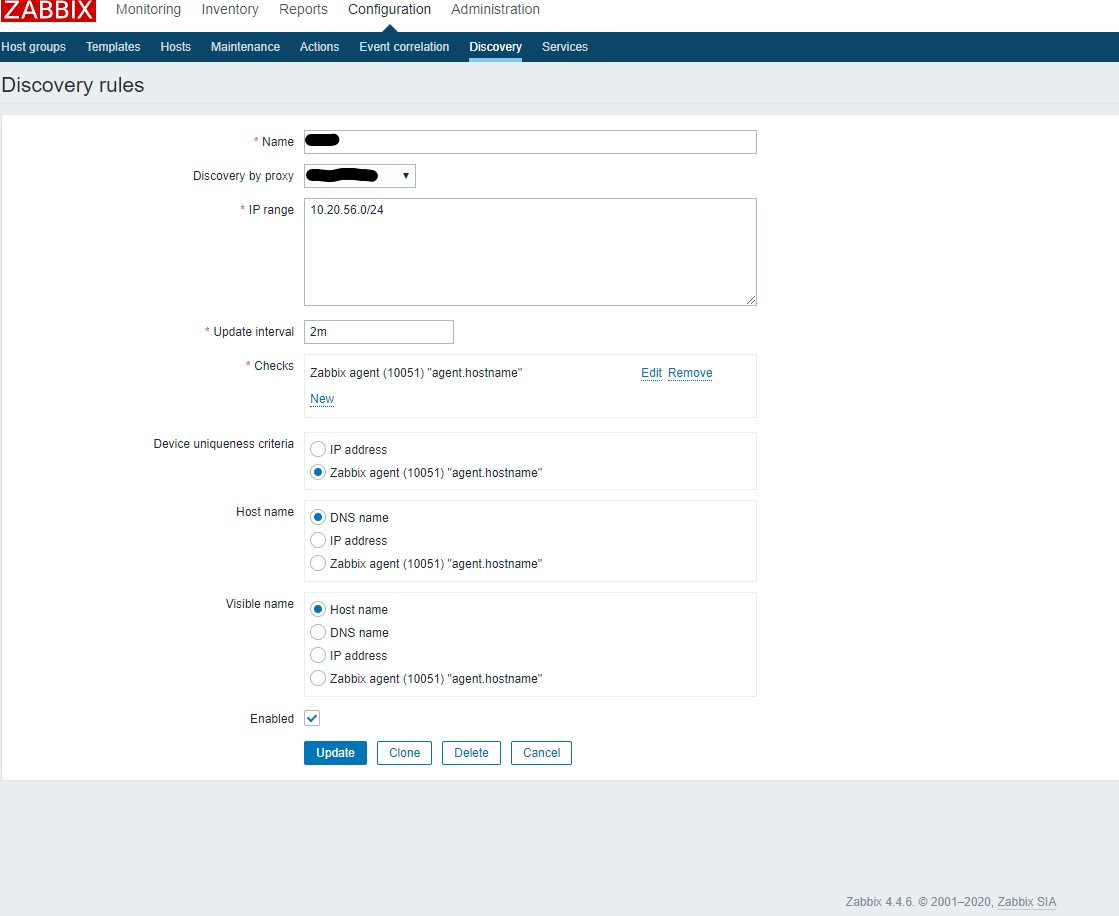Select IP address for Host name

[x=318, y=540]
